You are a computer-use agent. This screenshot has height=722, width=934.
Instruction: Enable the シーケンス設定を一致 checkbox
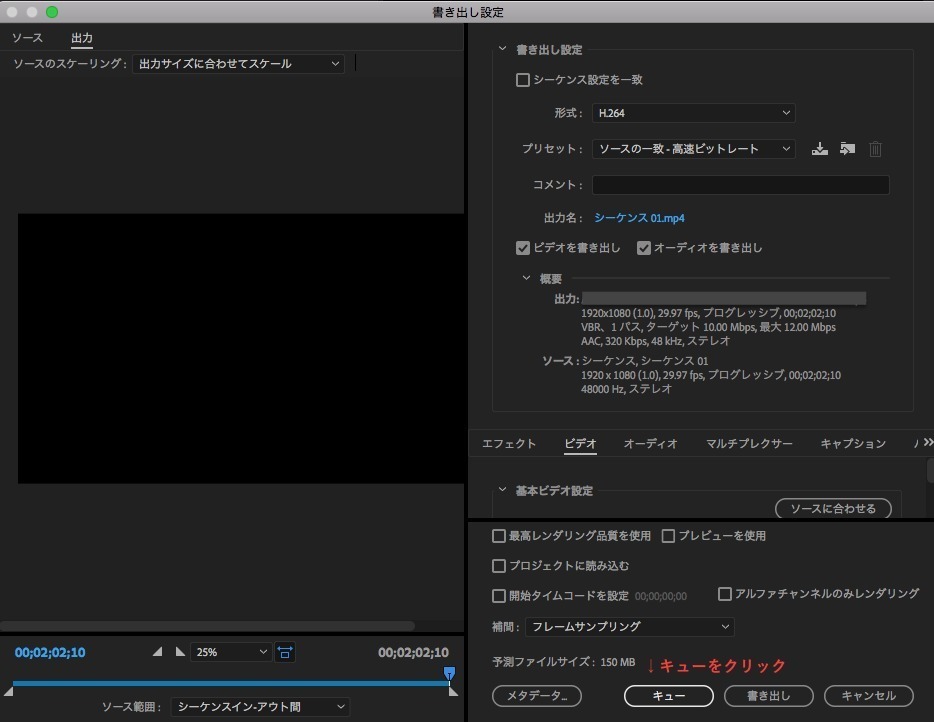point(522,80)
